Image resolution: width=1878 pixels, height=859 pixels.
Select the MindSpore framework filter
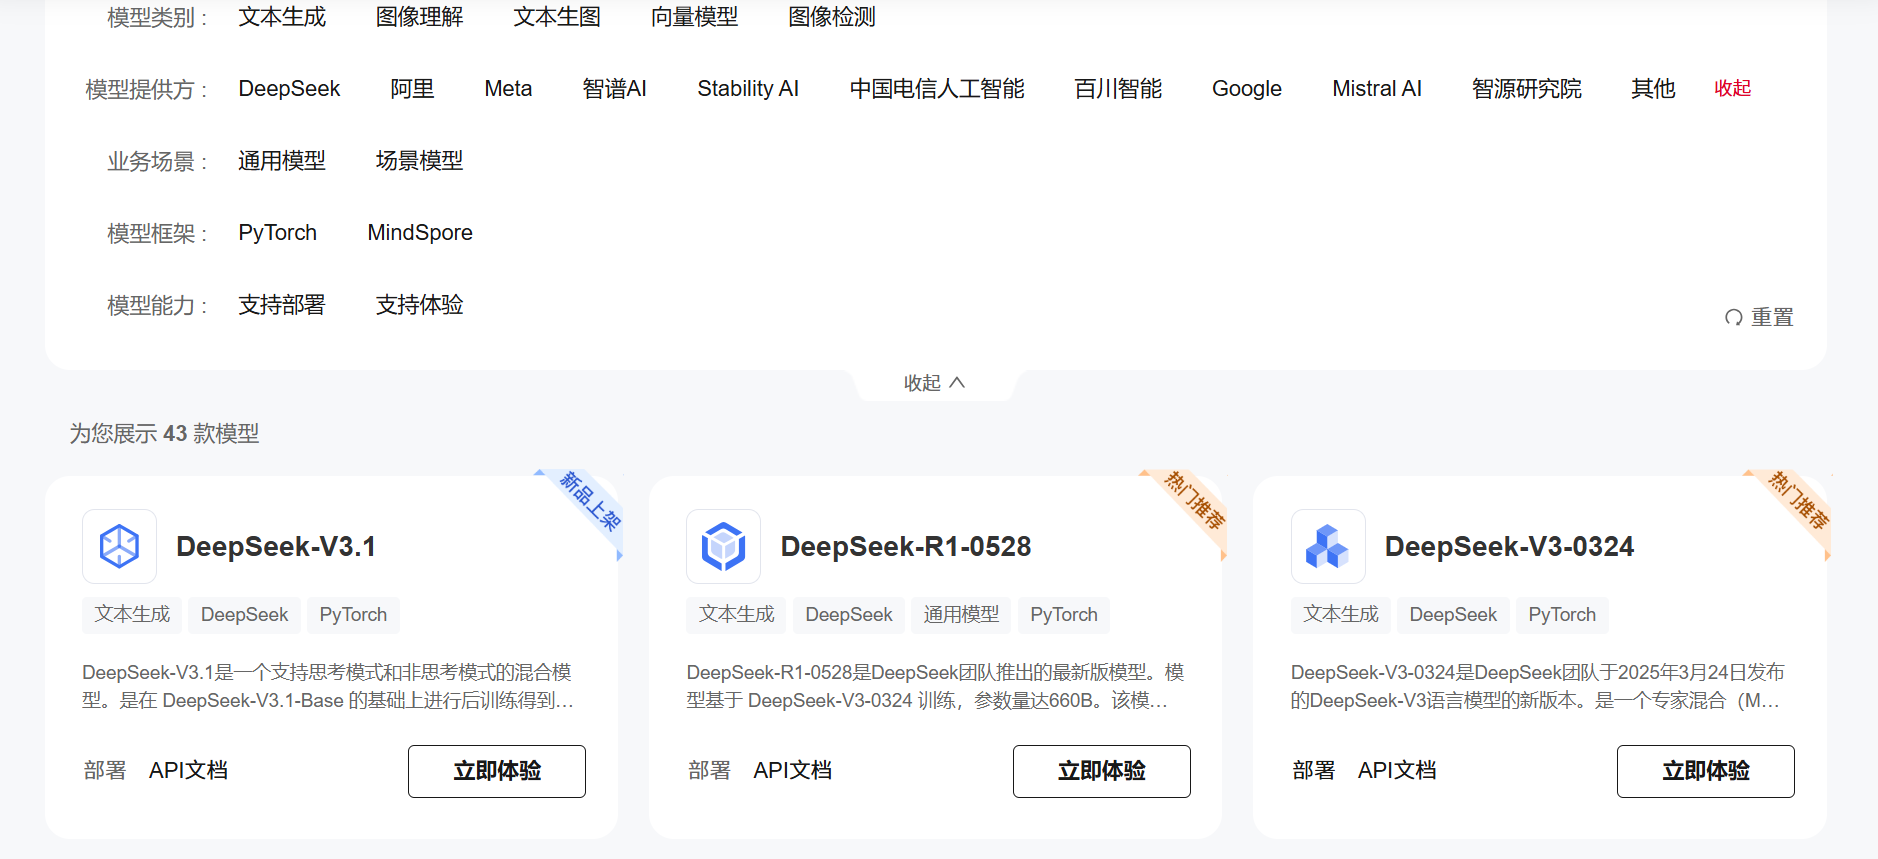420,233
